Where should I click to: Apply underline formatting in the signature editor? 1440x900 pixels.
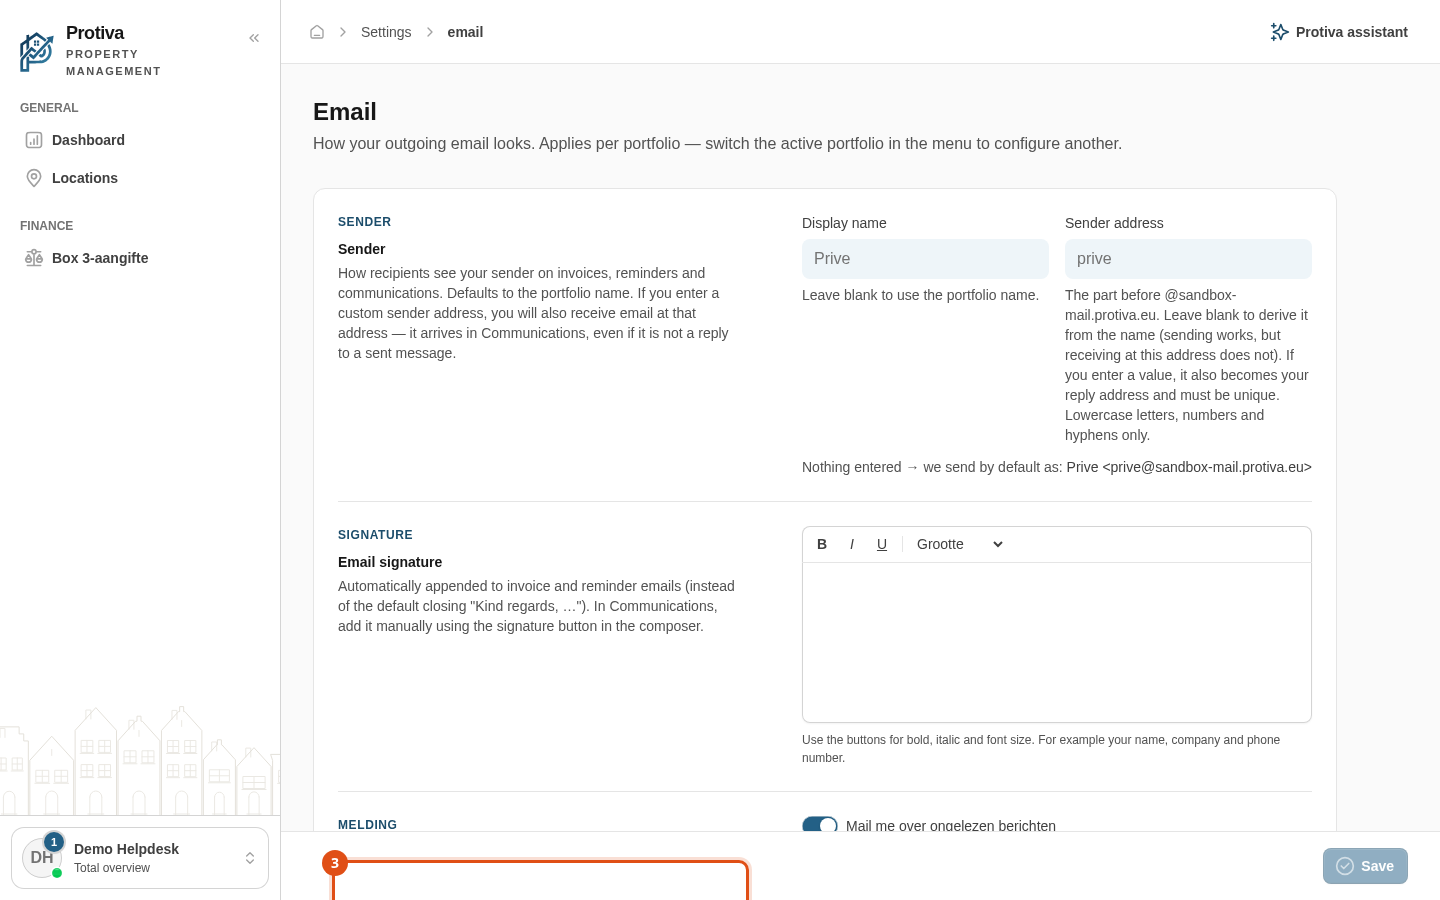click(x=882, y=544)
